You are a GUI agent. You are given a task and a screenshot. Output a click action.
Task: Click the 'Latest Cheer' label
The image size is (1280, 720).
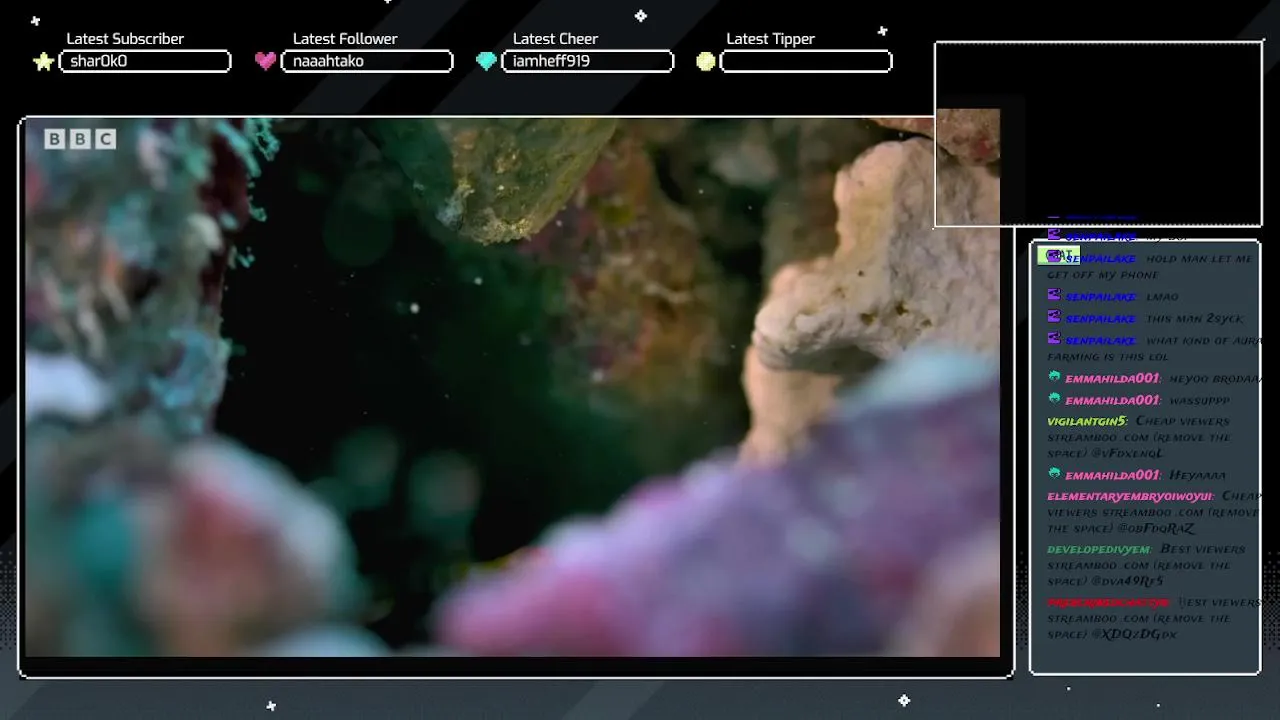555,39
